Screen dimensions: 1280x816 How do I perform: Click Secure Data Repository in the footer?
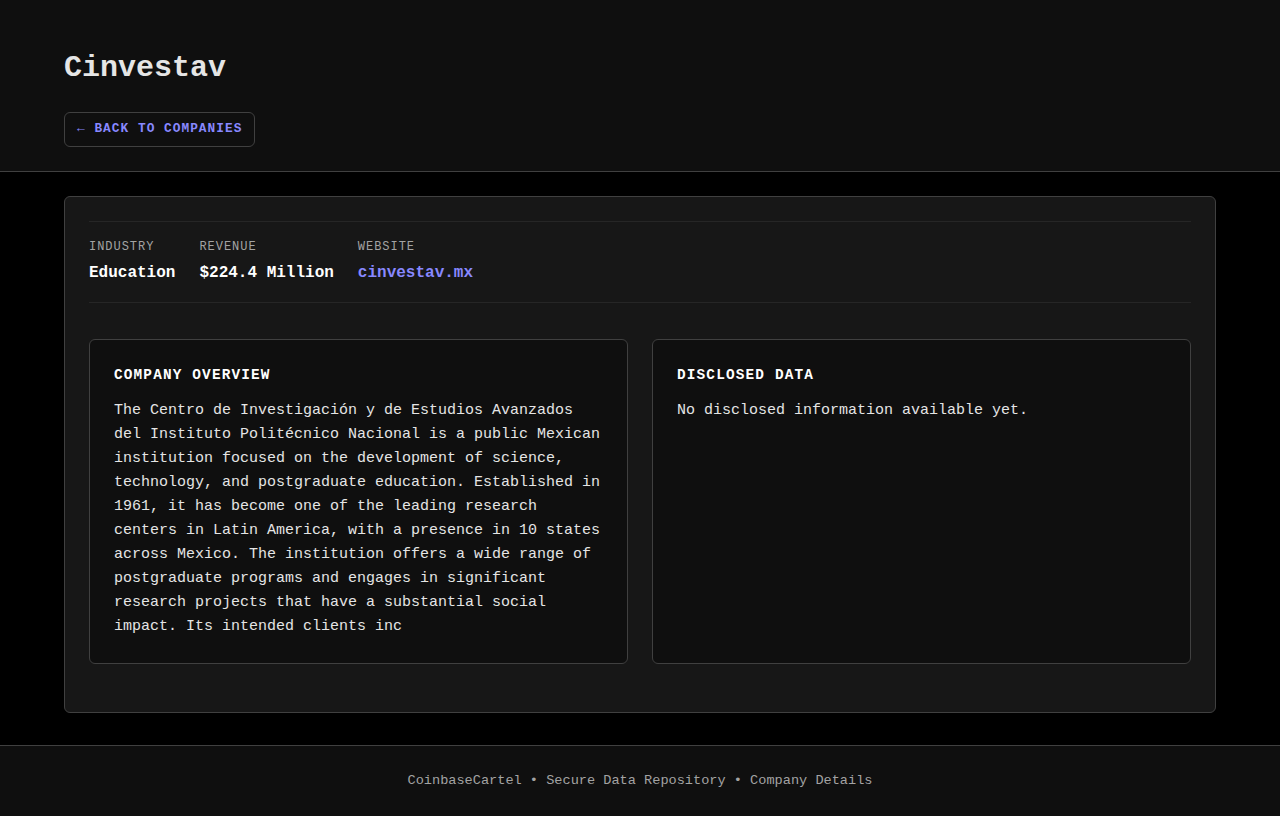(x=635, y=780)
